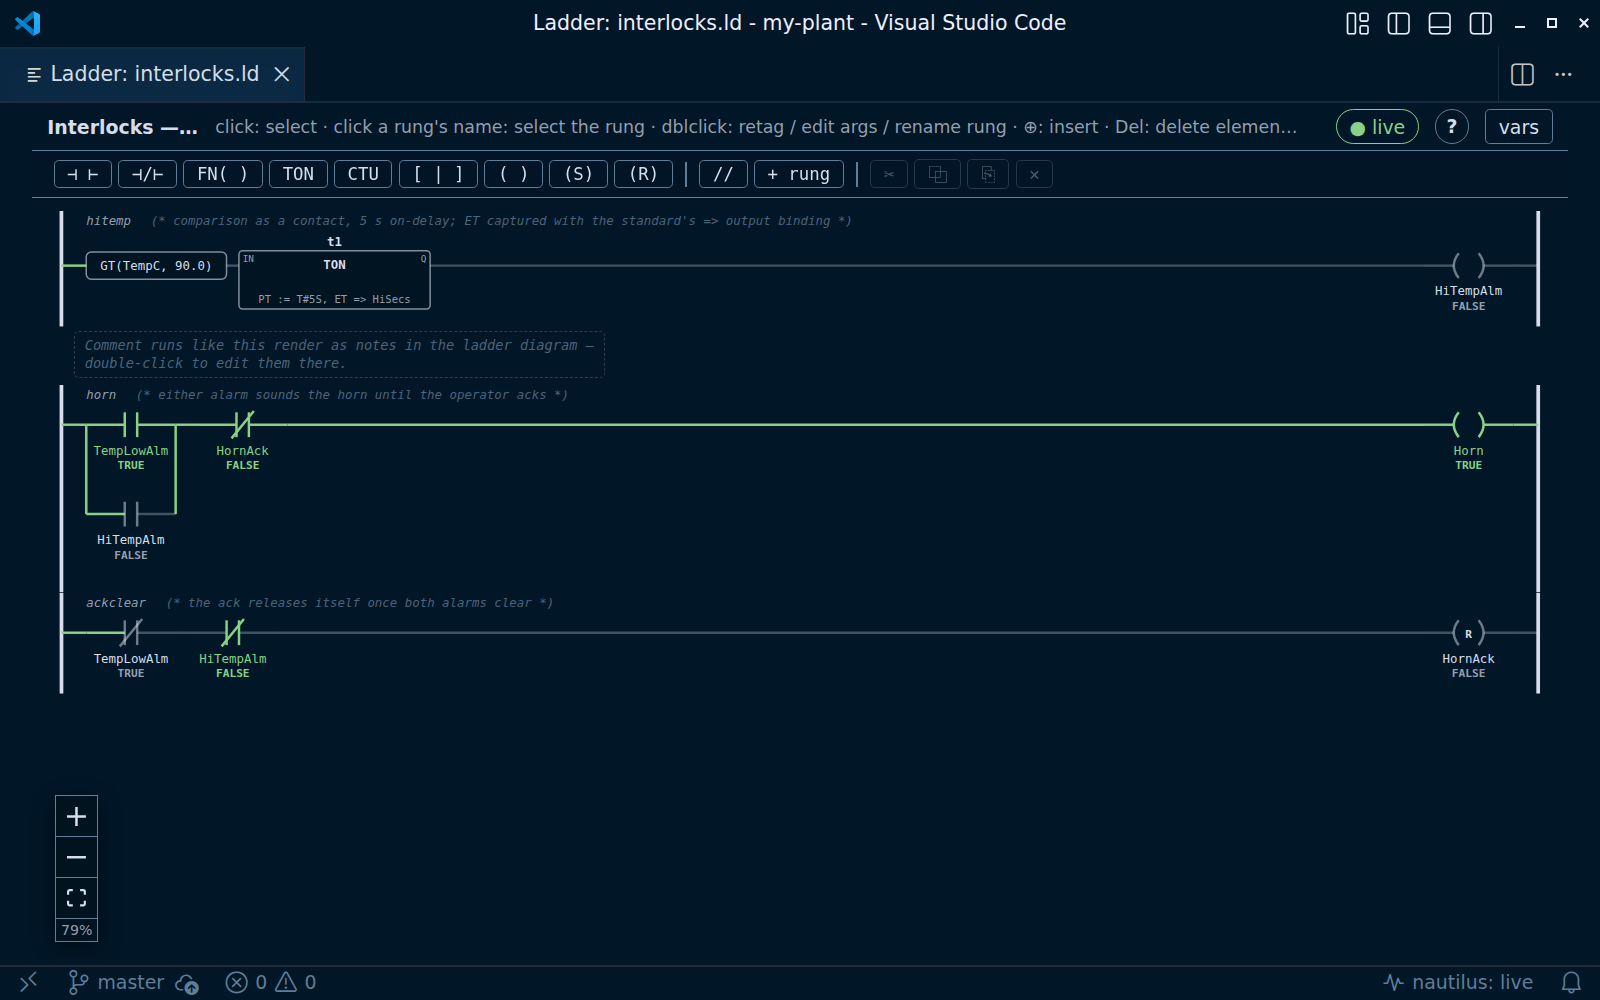Zoom in with the + diagram control
The image size is (1600, 1000).
tap(76, 816)
